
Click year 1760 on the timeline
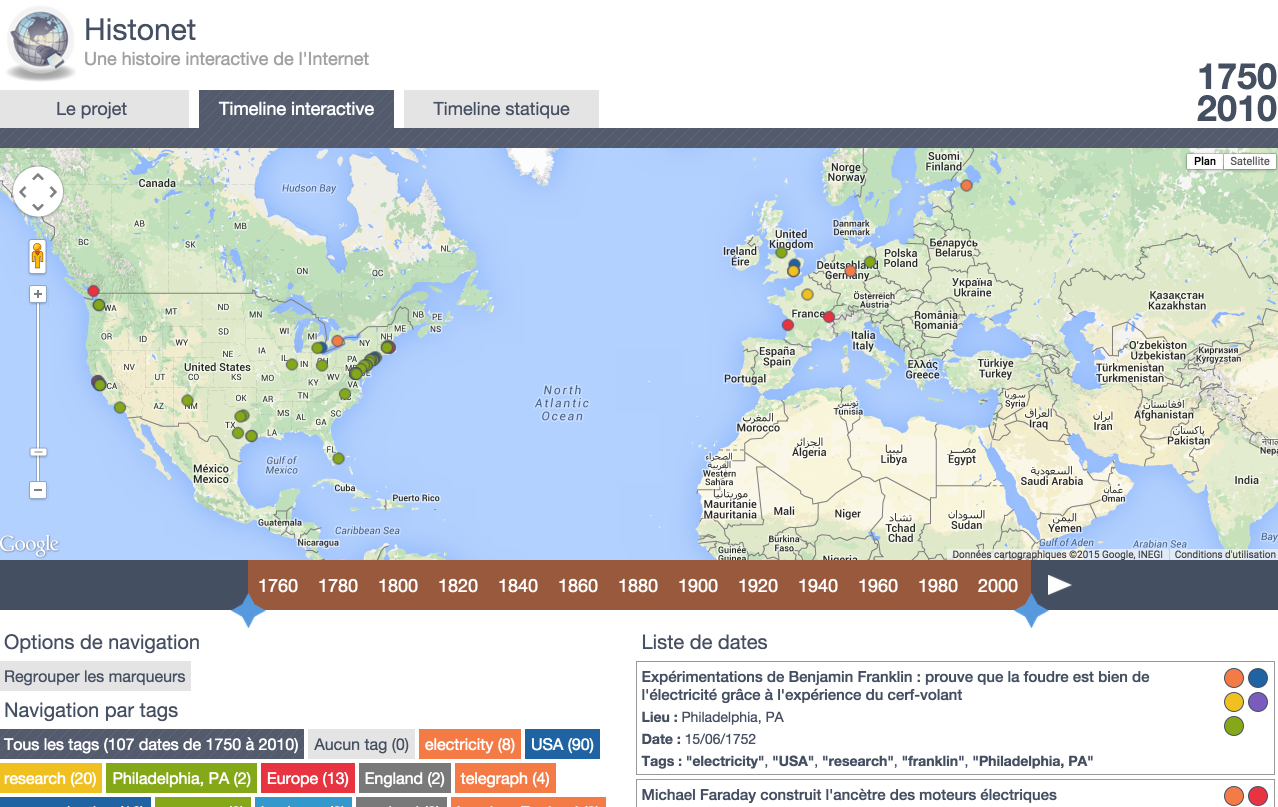tap(278, 585)
